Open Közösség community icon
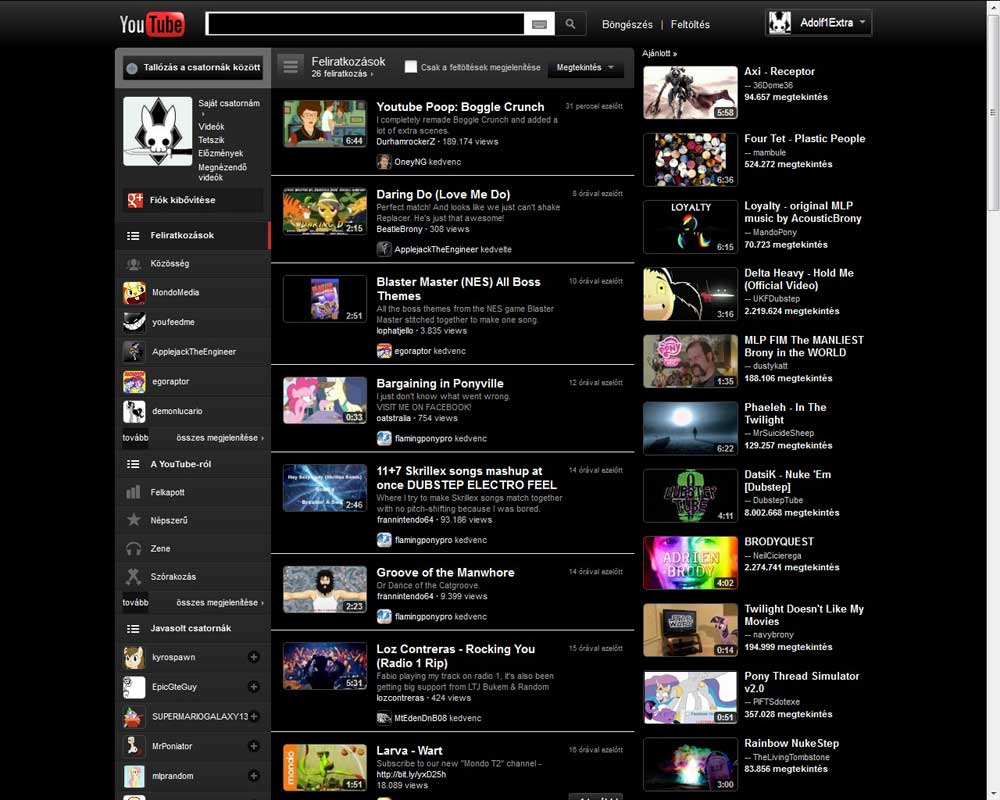Screen dimensions: 1000x800 click(x=133, y=263)
